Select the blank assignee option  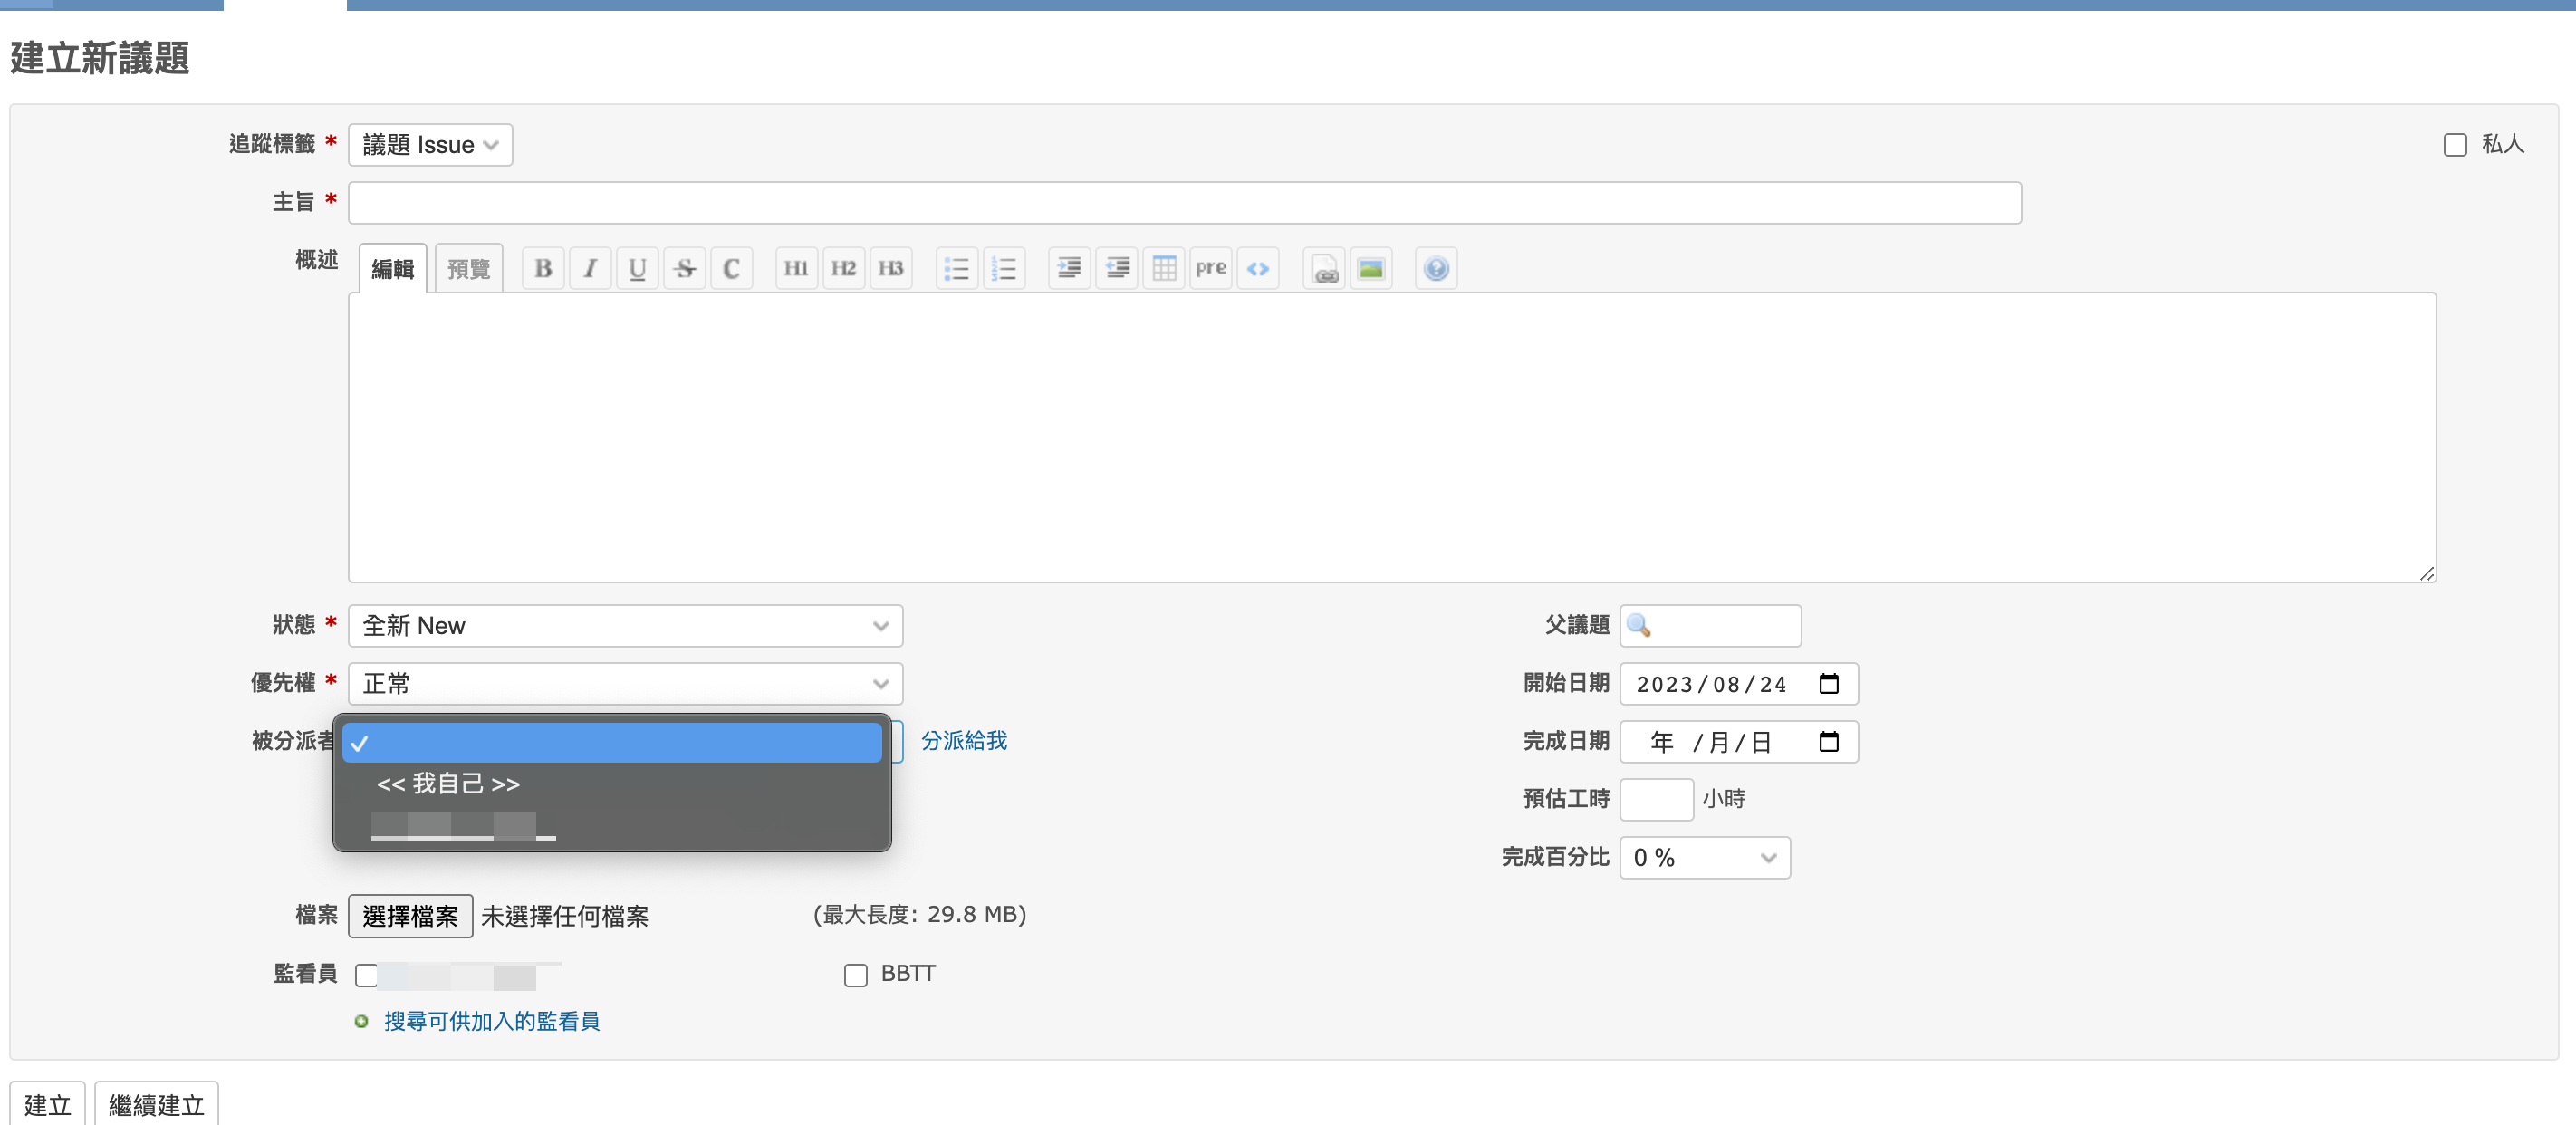click(x=612, y=743)
